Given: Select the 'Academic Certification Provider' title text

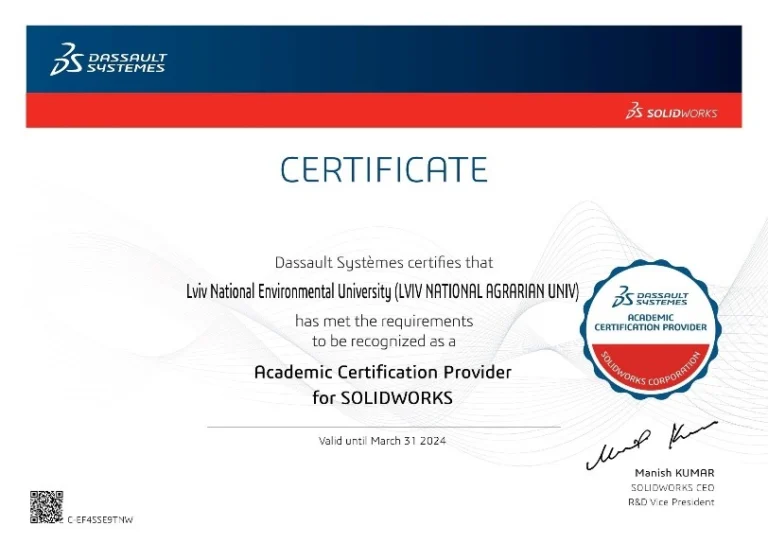Looking at the screenshot, I should [383, 372].
